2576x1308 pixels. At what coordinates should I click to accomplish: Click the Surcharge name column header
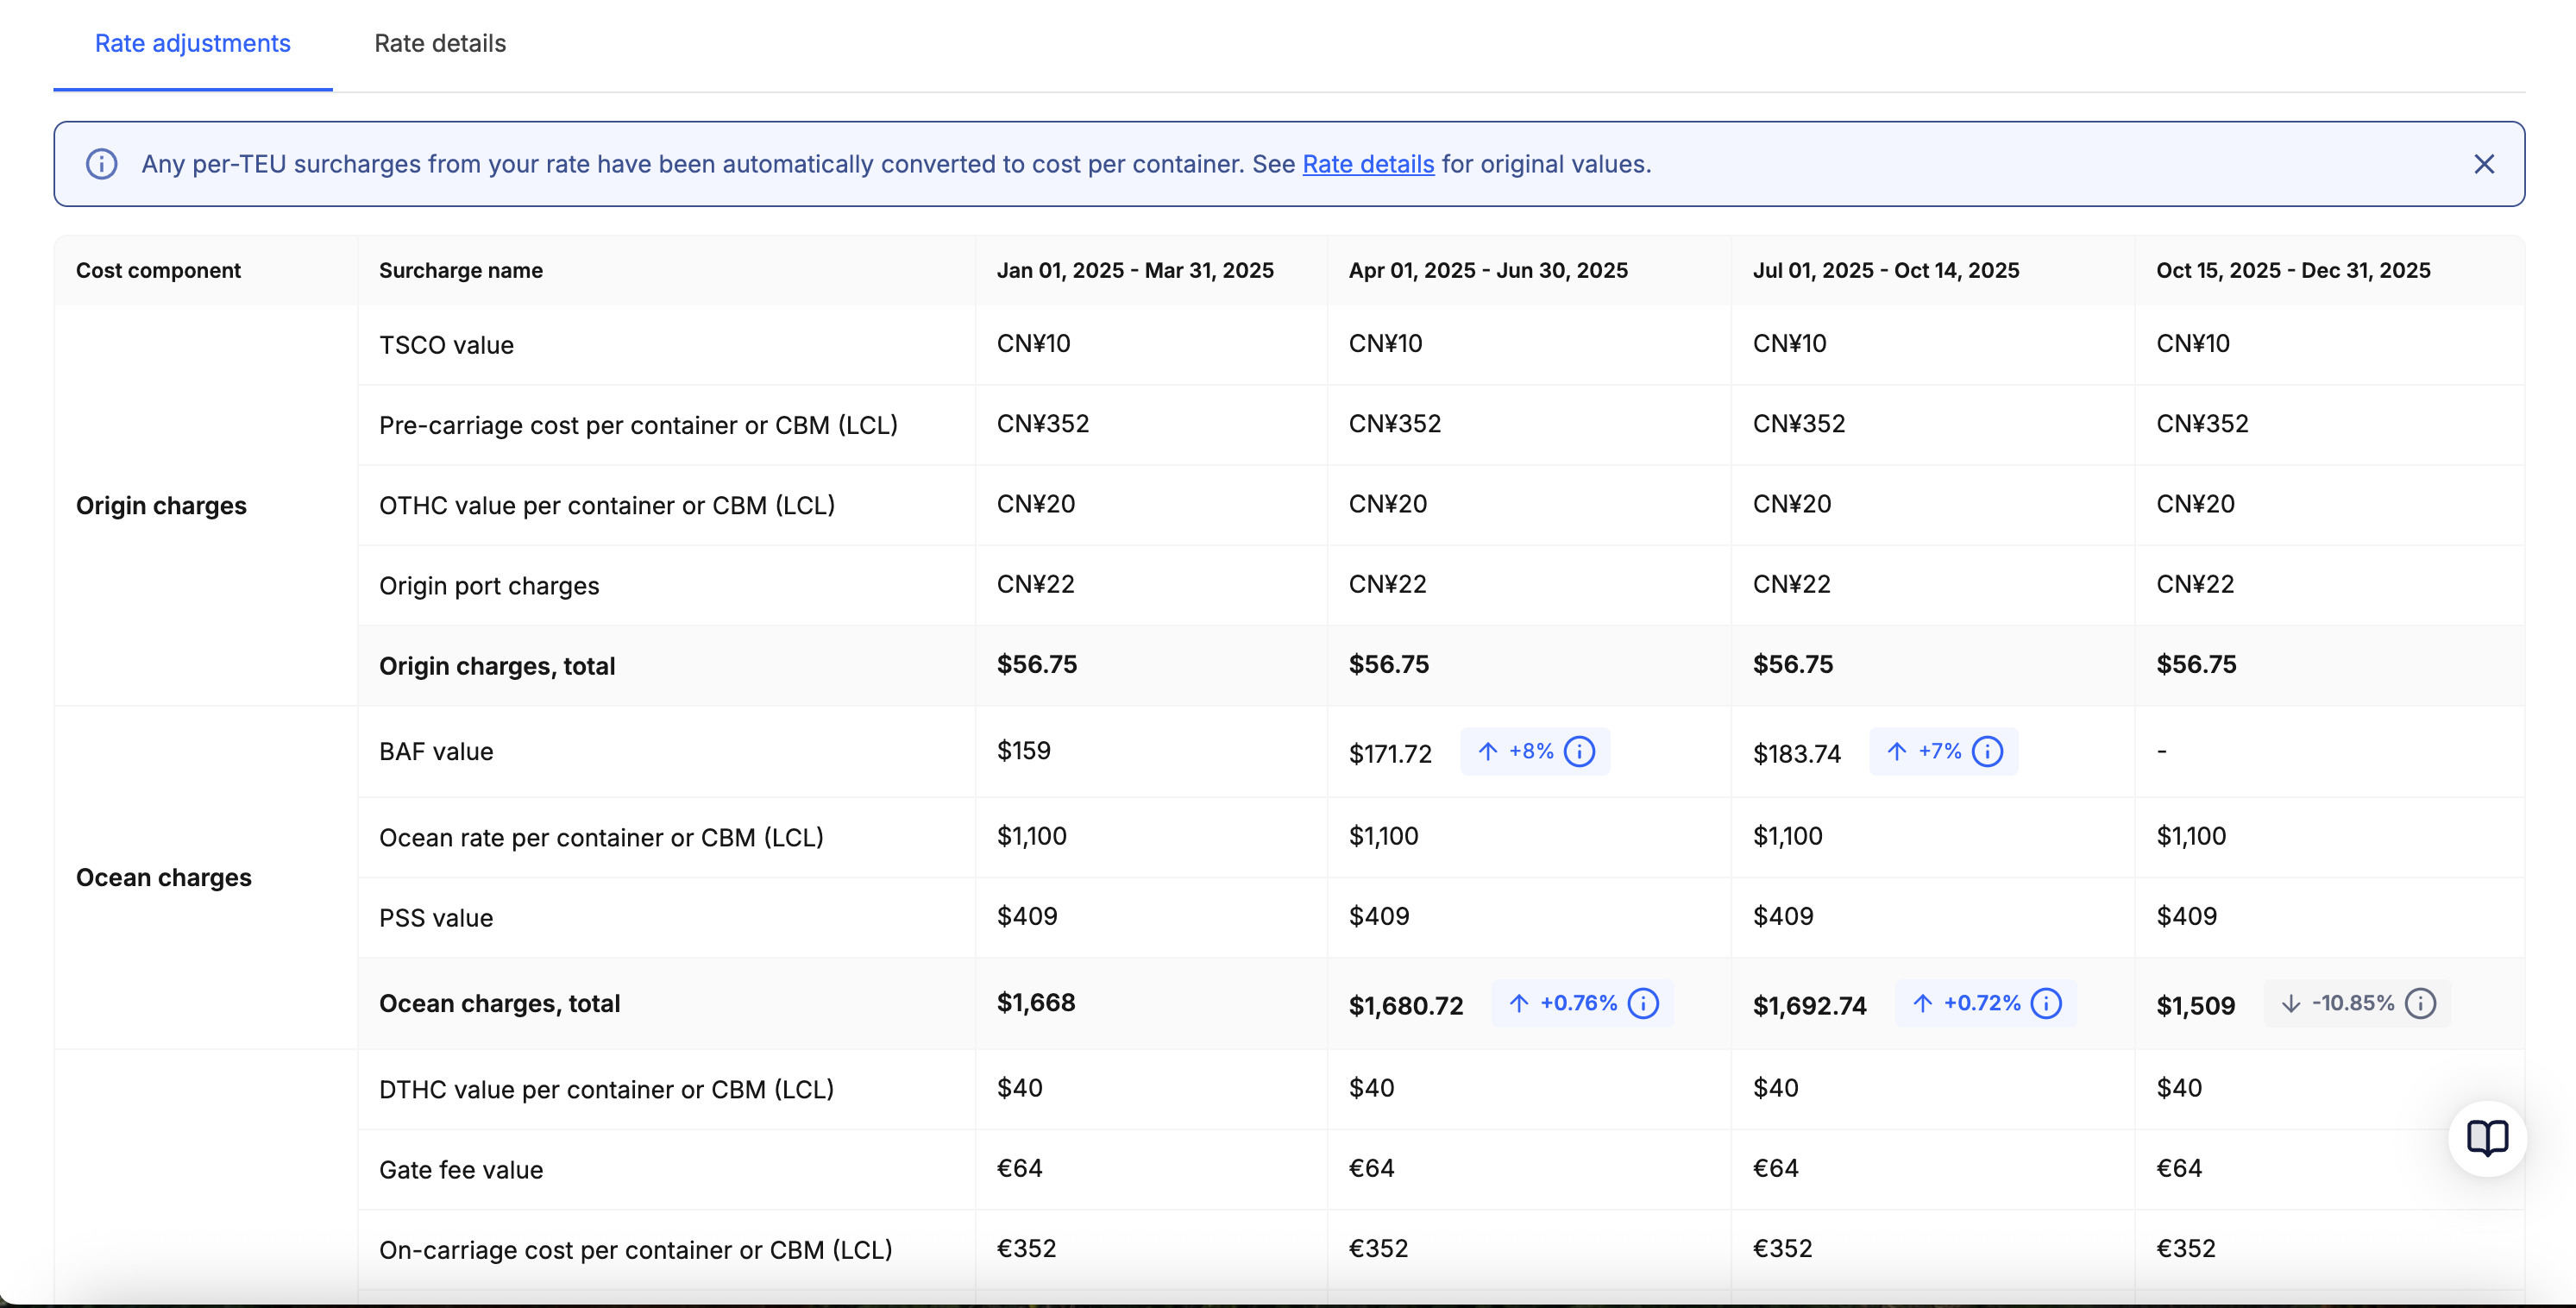(460, 270)
